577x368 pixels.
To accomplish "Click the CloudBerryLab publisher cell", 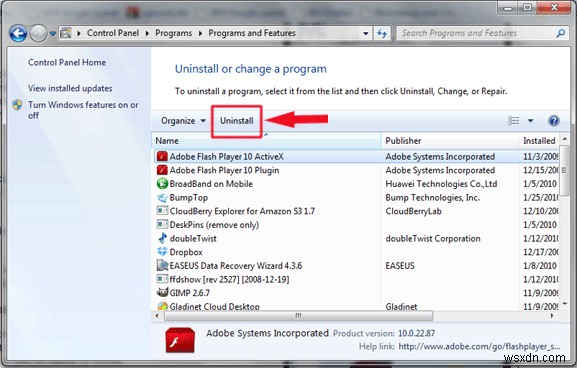I will [413, 211].
